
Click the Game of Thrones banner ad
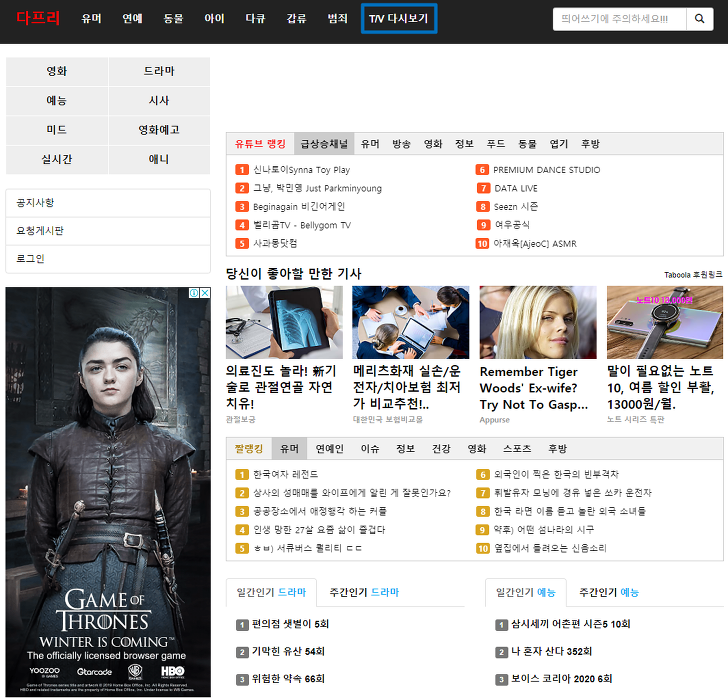click(108, 491)
